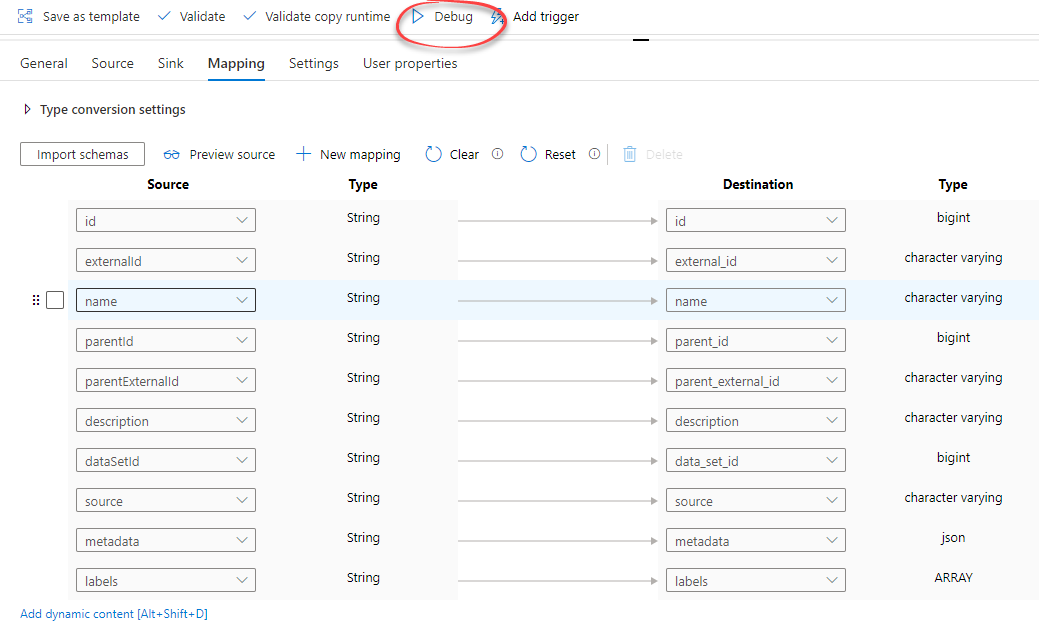Expand Type conversion settings
Screen dimensions: 1039x644
tap(27, 109)
